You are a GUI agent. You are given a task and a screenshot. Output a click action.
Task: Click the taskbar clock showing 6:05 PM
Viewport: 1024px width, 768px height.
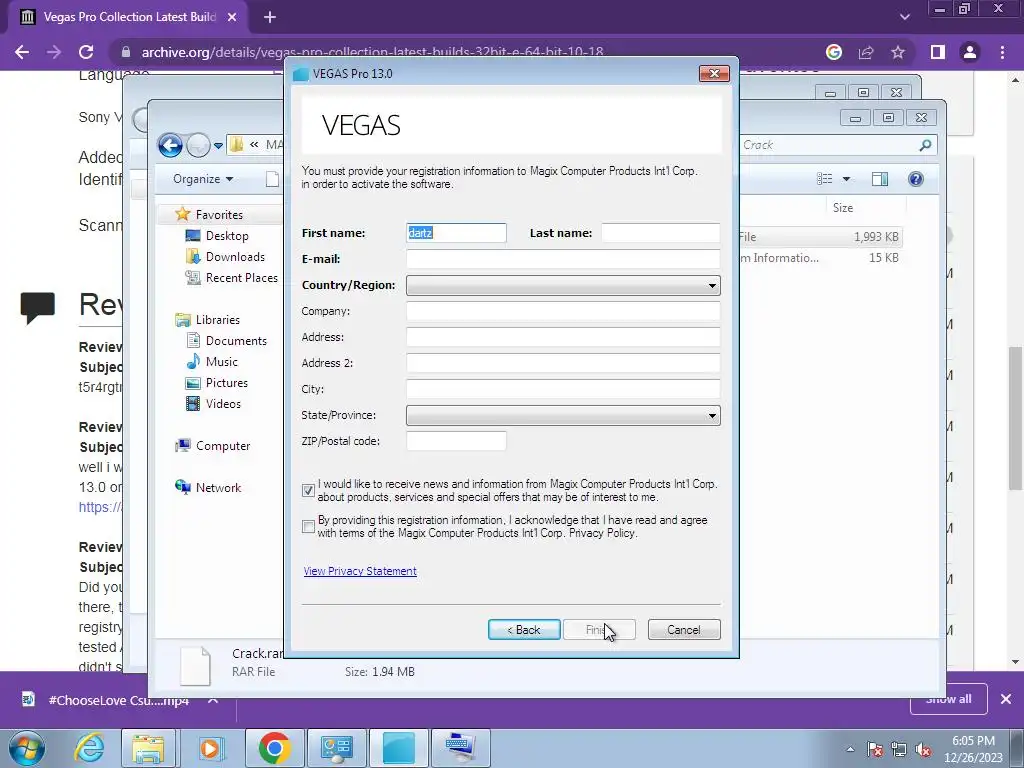973,749
